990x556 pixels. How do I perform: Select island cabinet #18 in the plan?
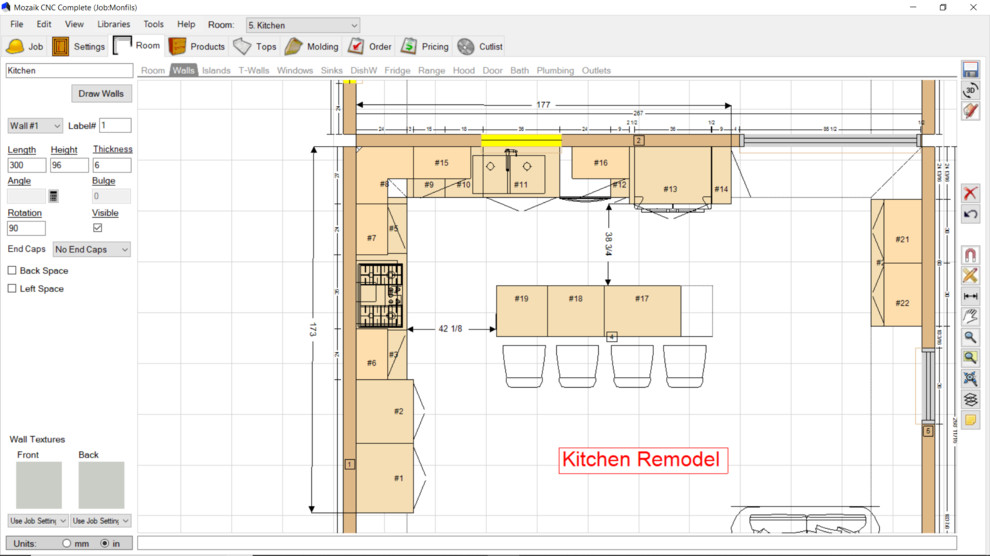(x=575, y=311)
